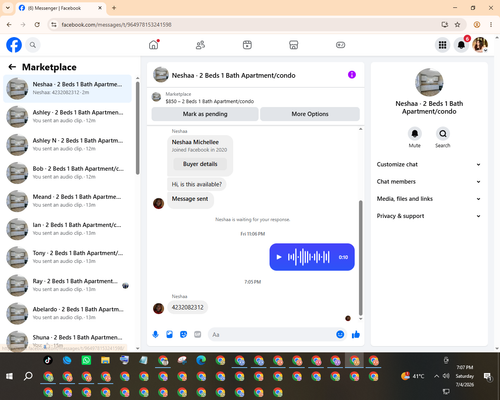This screenshot has height=400, width=500.
Task: View site information icon in address bar
Action: coord(54,25)
